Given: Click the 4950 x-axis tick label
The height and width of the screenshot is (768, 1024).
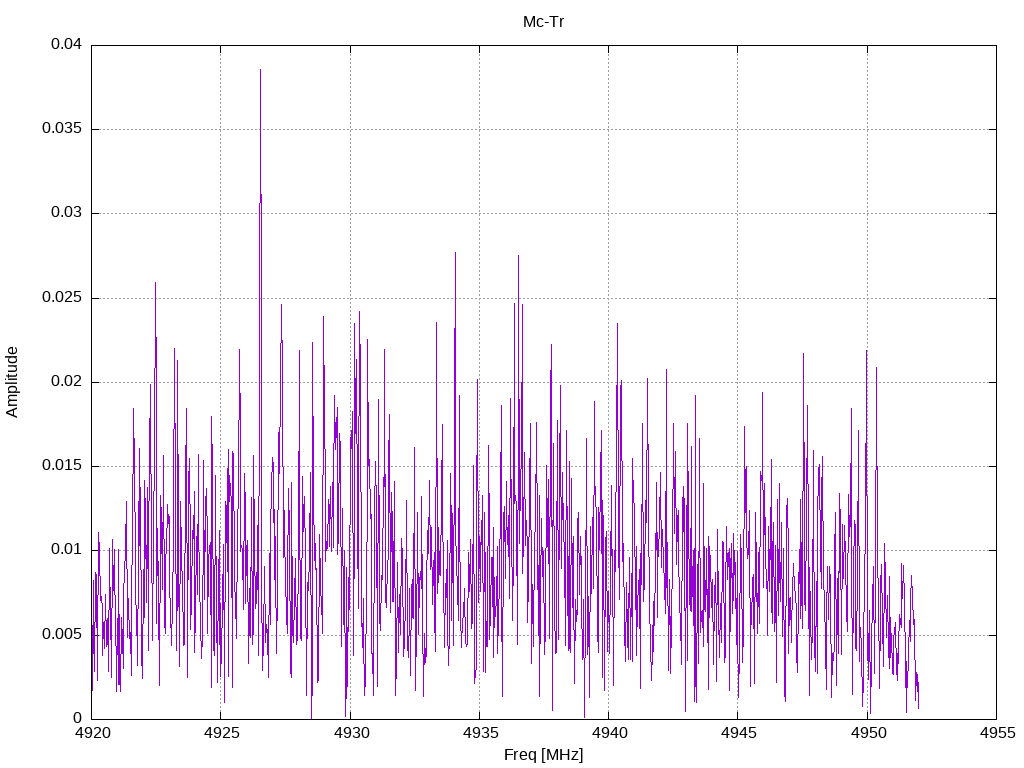Looking at the screenshot, I should point(867,733).
